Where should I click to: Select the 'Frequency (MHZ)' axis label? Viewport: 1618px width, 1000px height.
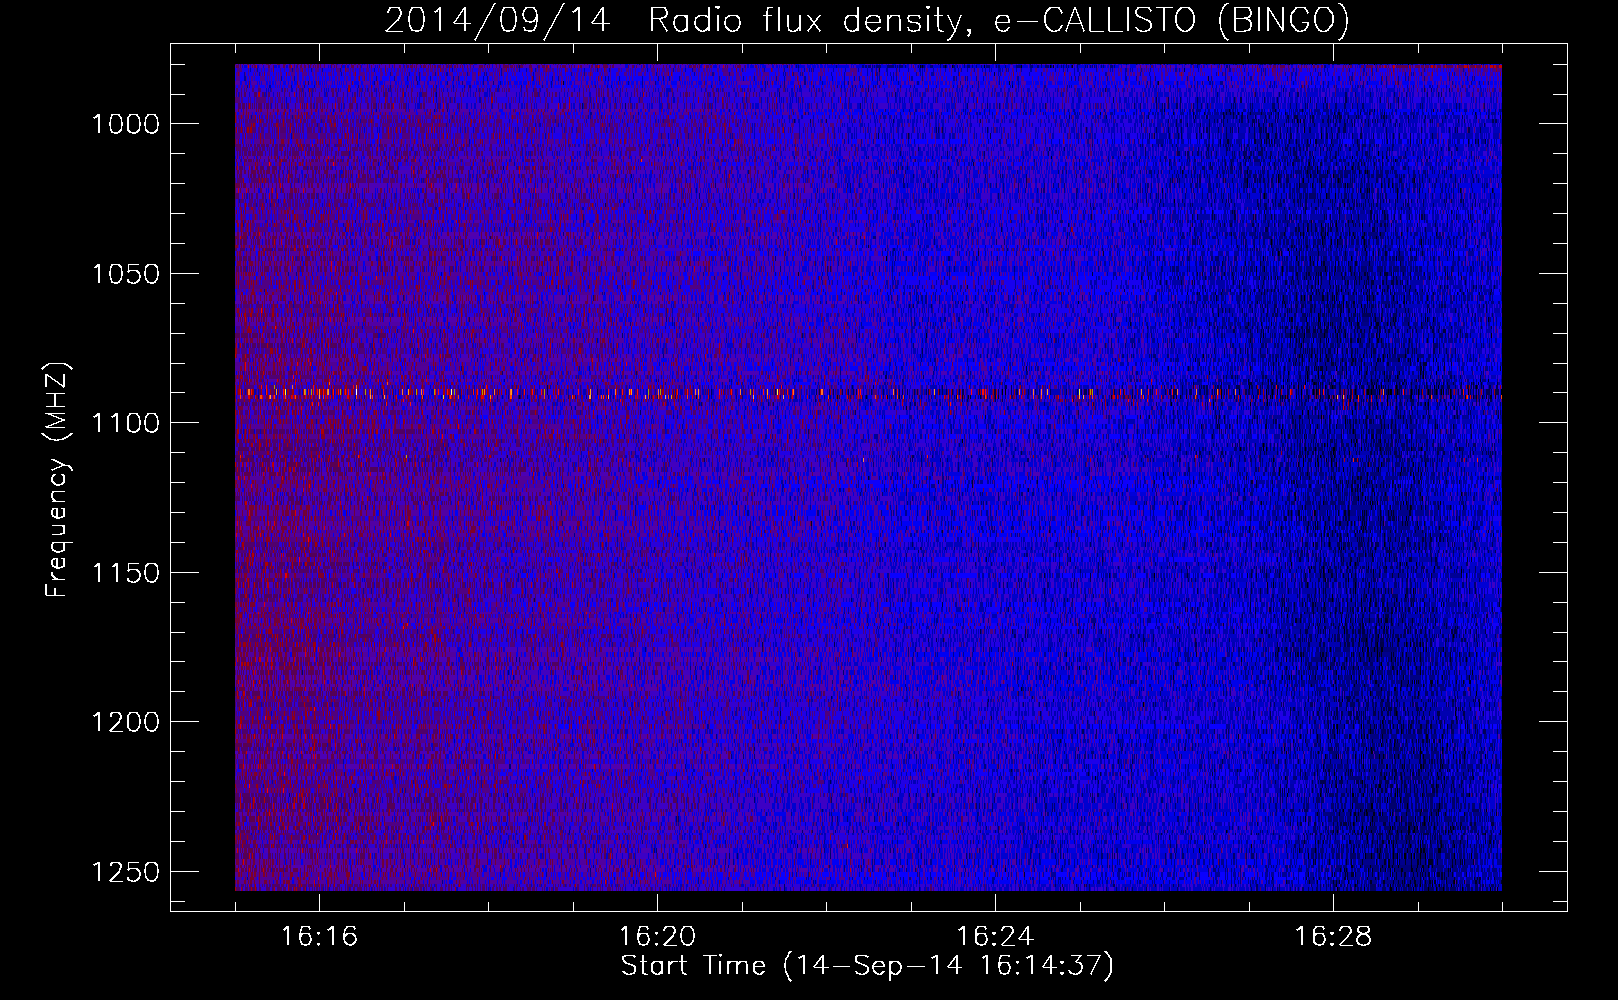[57, 481]
